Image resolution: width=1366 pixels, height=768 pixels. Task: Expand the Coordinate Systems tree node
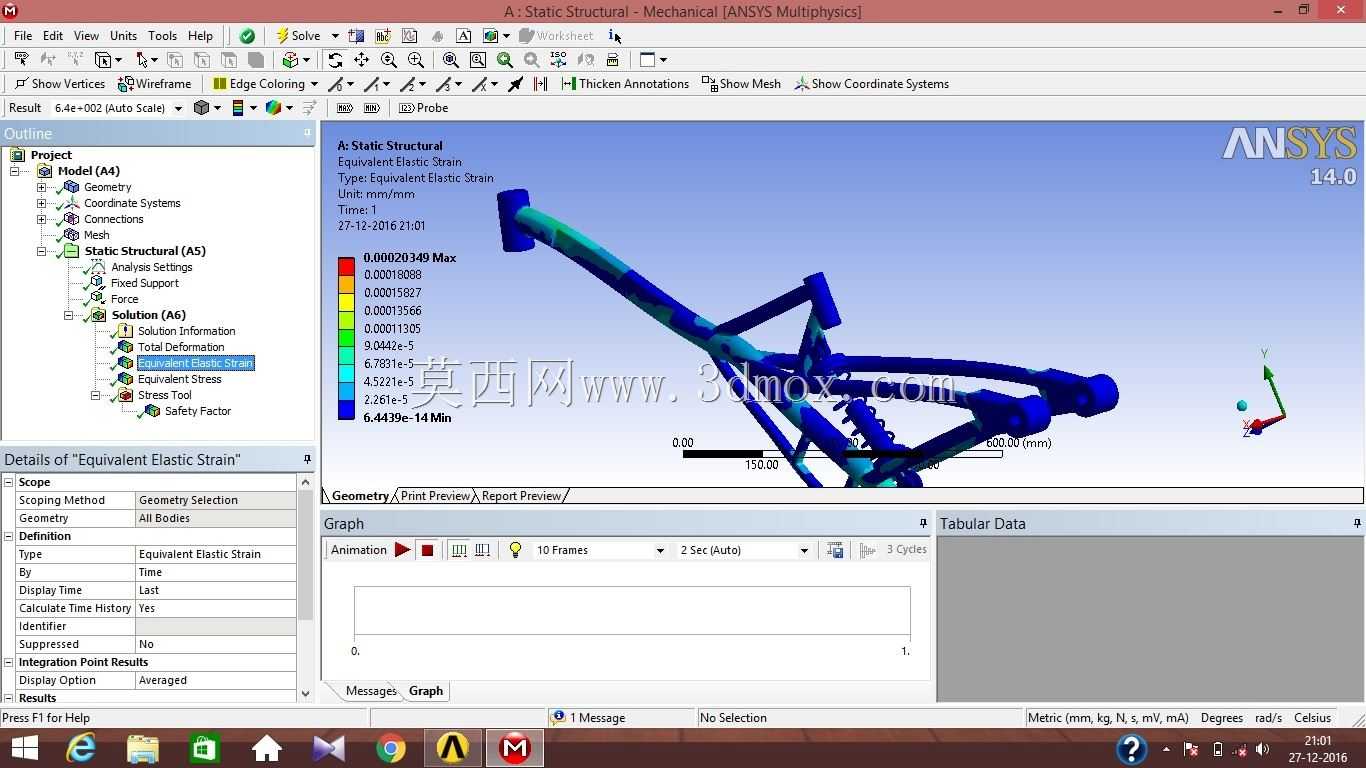click(x=41, y=203)
